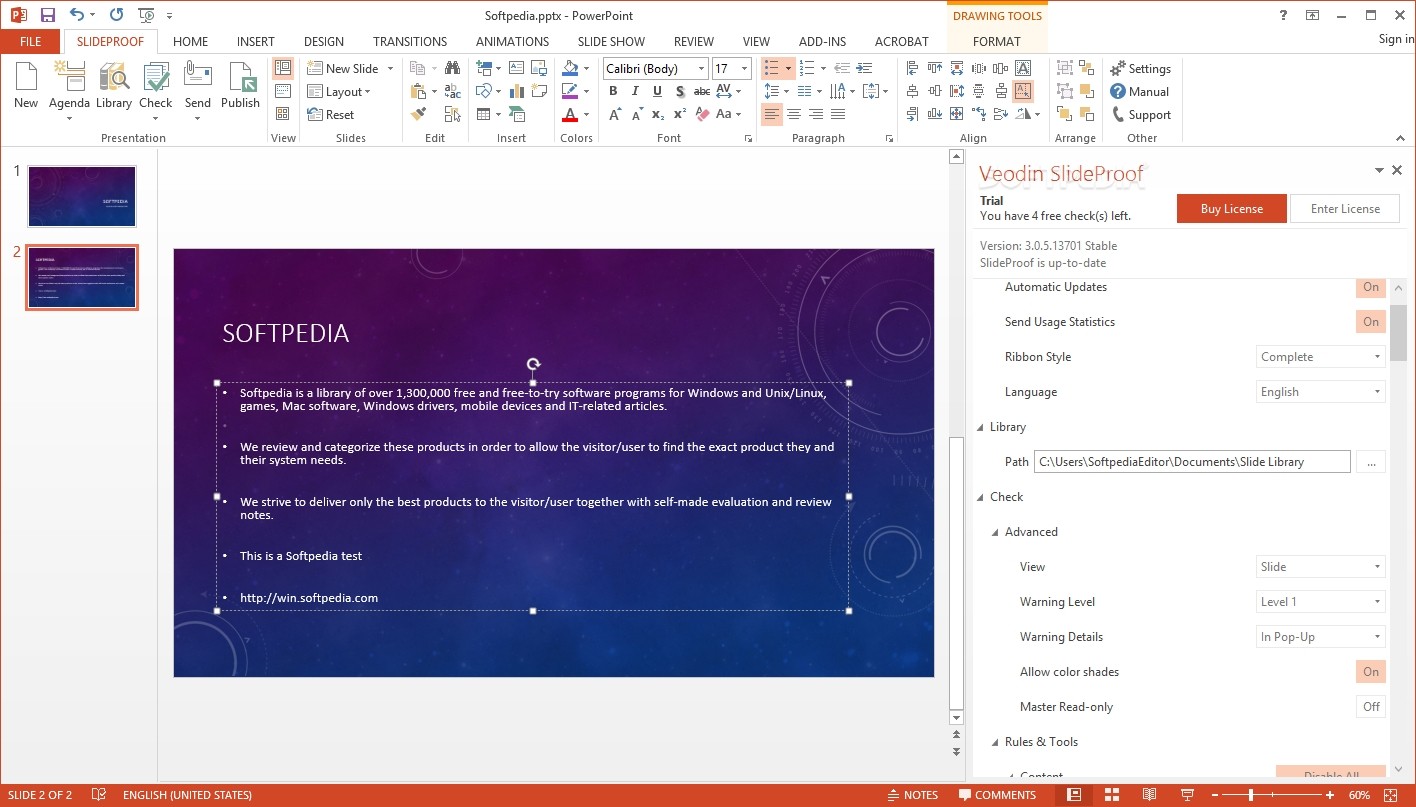The image size is (1416, 807).
Task: Switch to the ANIMATIONS tab
Action: 512,42
